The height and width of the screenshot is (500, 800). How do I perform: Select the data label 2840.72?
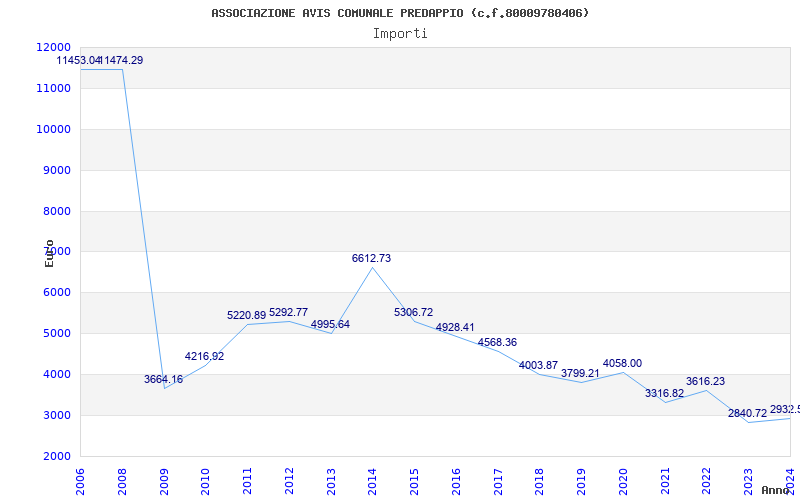click(x=747, y=413)
